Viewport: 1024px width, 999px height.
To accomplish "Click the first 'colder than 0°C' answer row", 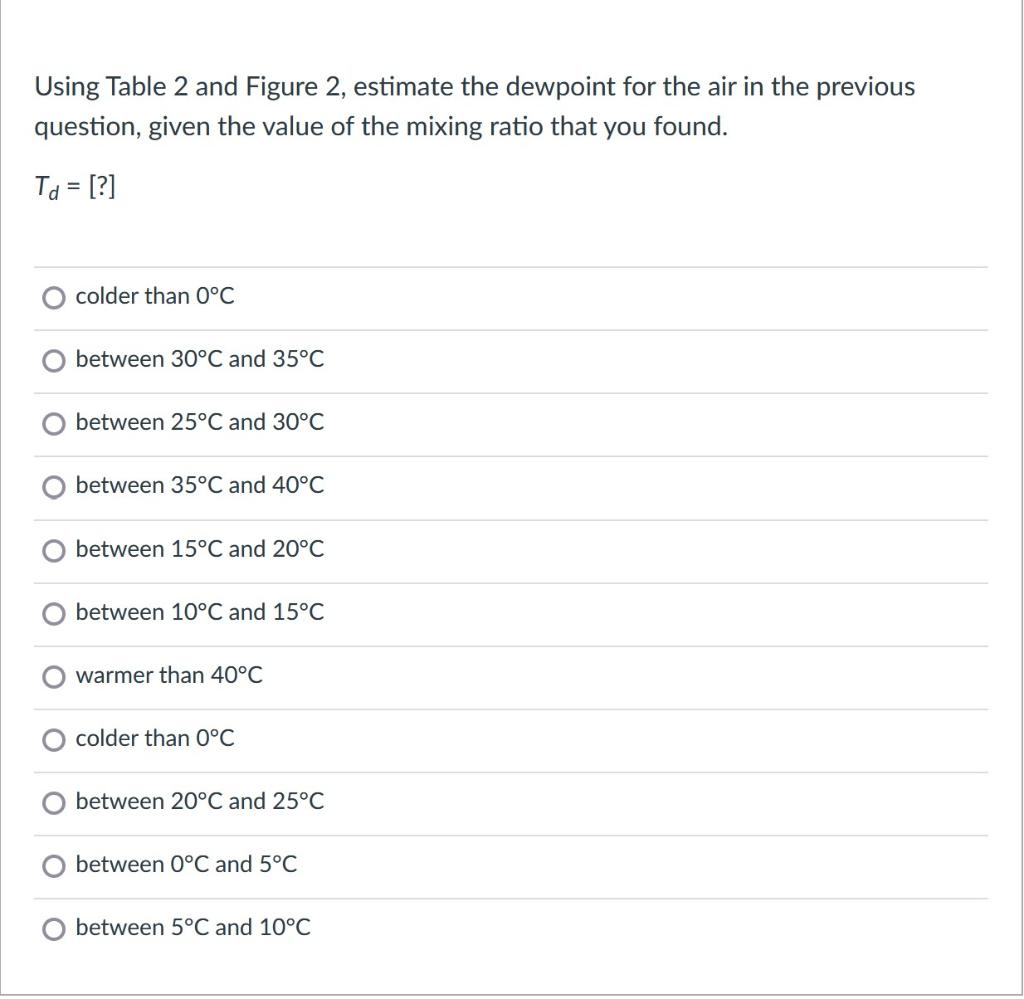I will pyautogui.click(x=155, y=297).
